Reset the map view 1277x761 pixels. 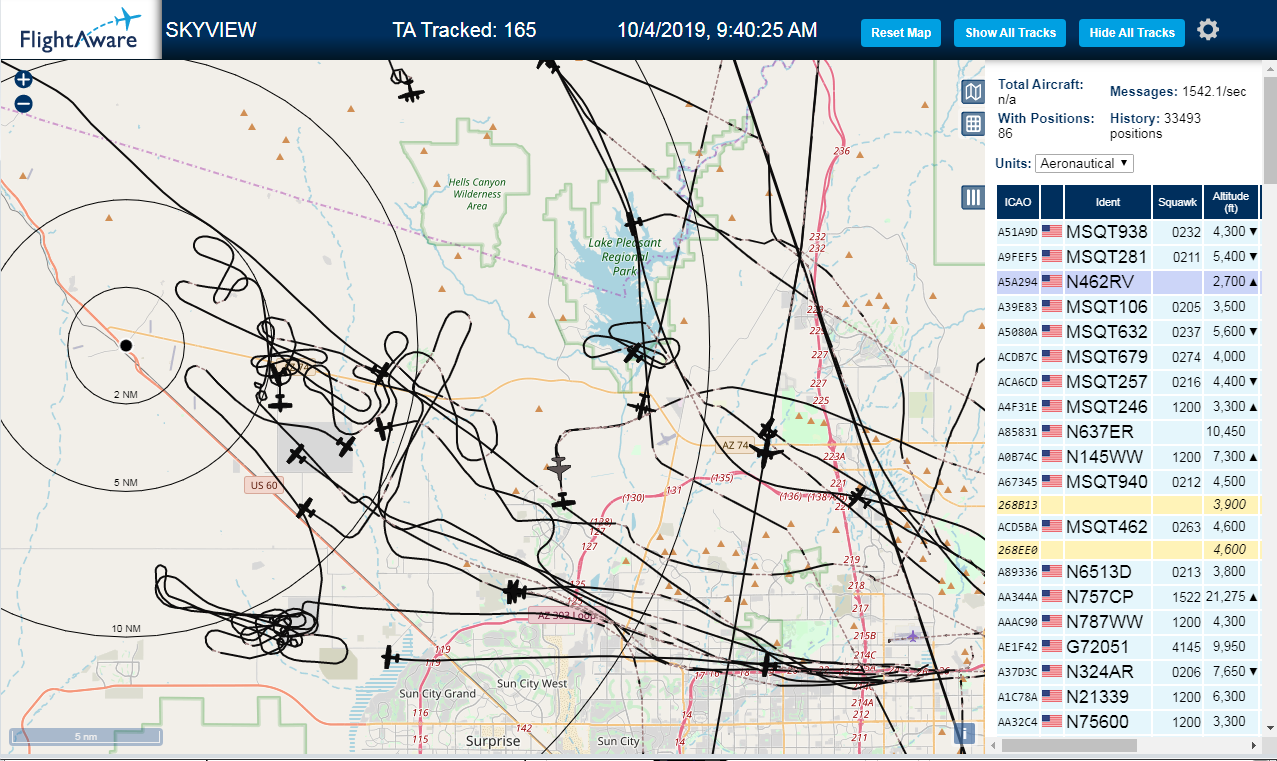click(901, 33)
